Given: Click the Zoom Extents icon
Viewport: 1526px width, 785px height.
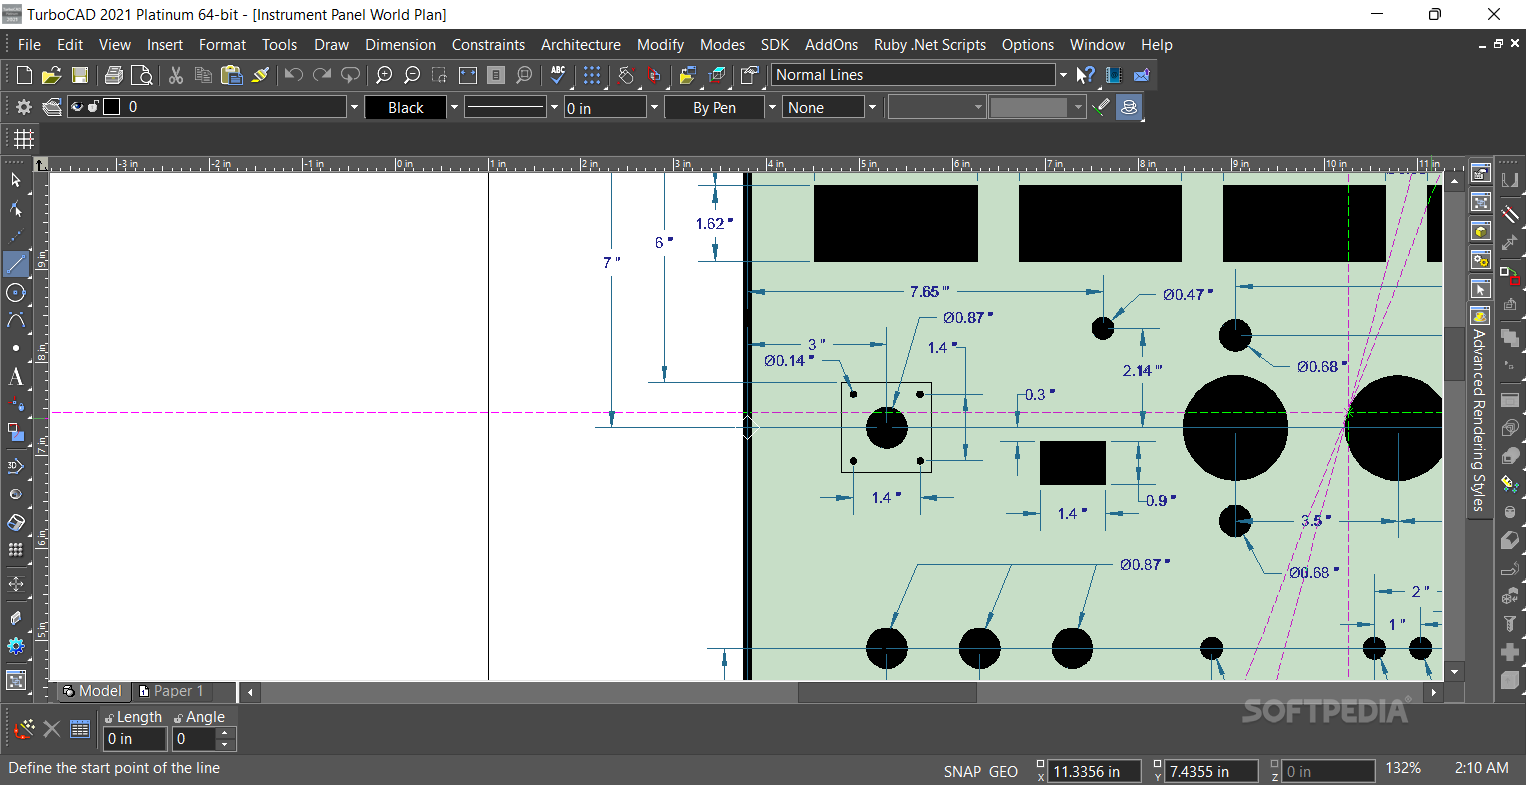Looking at the screenshot, I should [468, 75].
